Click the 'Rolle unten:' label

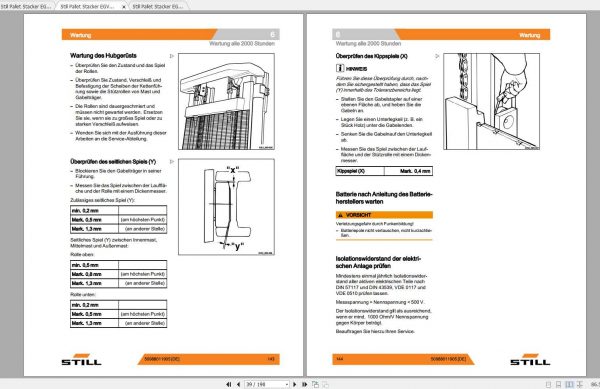pyautogui.click(x=83, y=294)
